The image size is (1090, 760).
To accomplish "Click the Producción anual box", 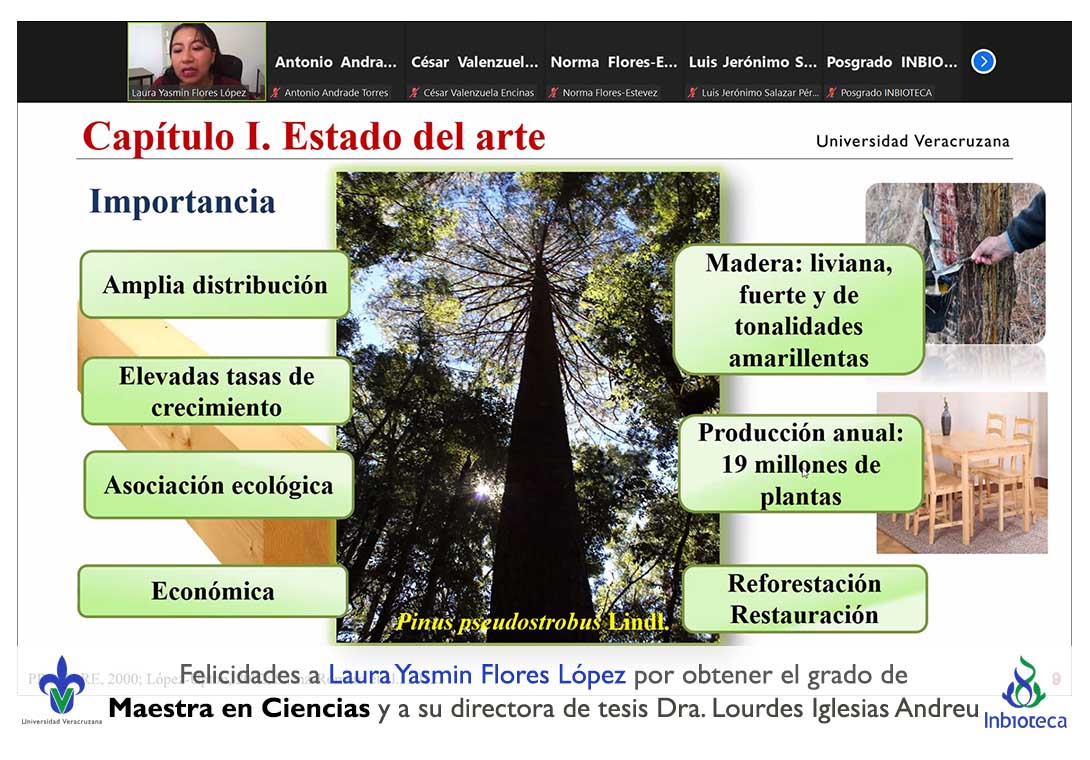I will pyautogui.click(x=800, y=464).
